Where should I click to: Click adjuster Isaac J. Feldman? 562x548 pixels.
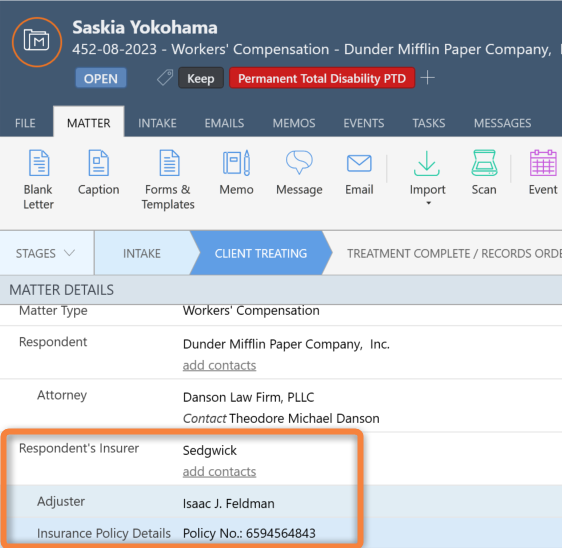[229, 504]
